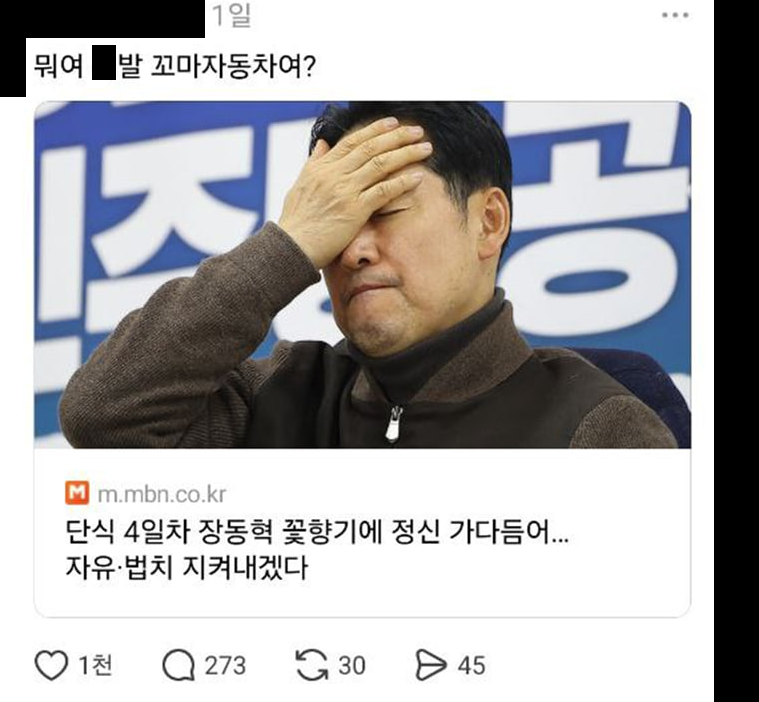Open the article preview photo
This screenshot has height=702, width=759.
tap(363, 275)
